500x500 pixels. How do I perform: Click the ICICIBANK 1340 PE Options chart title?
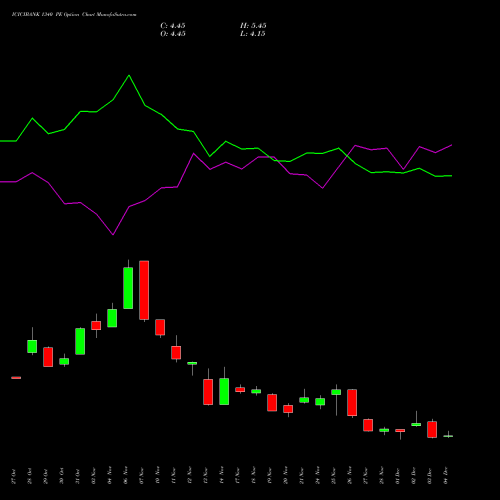[x=74, y=15]
